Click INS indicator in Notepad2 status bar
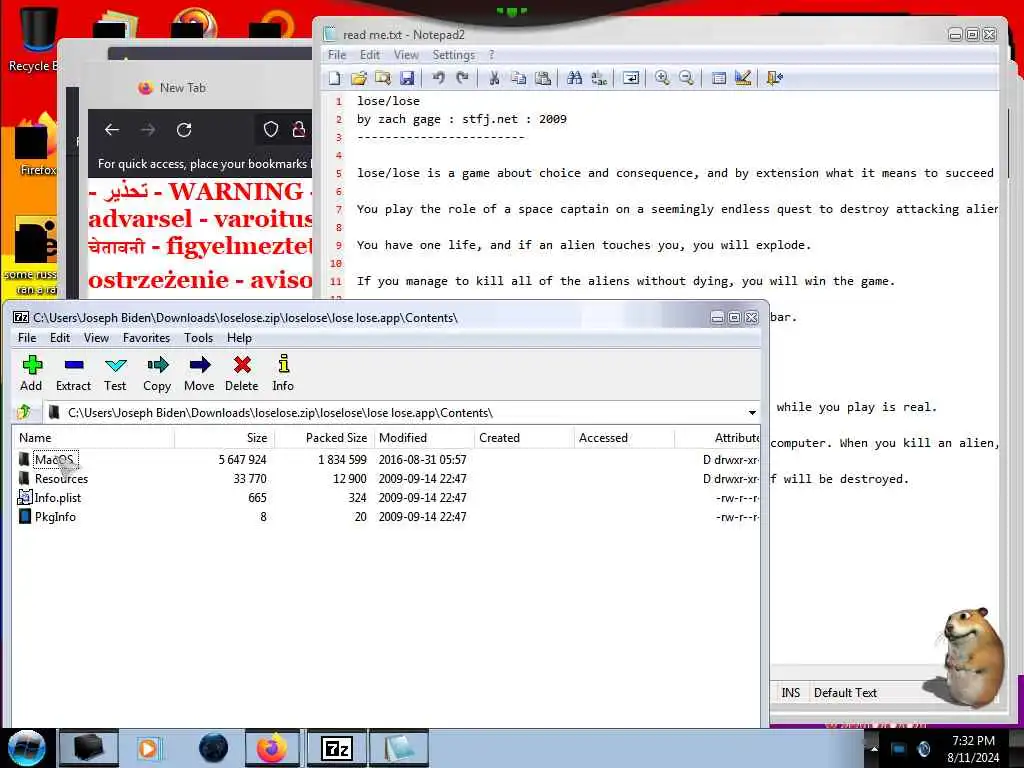The image size is (1024, 768). click(790, 693)
